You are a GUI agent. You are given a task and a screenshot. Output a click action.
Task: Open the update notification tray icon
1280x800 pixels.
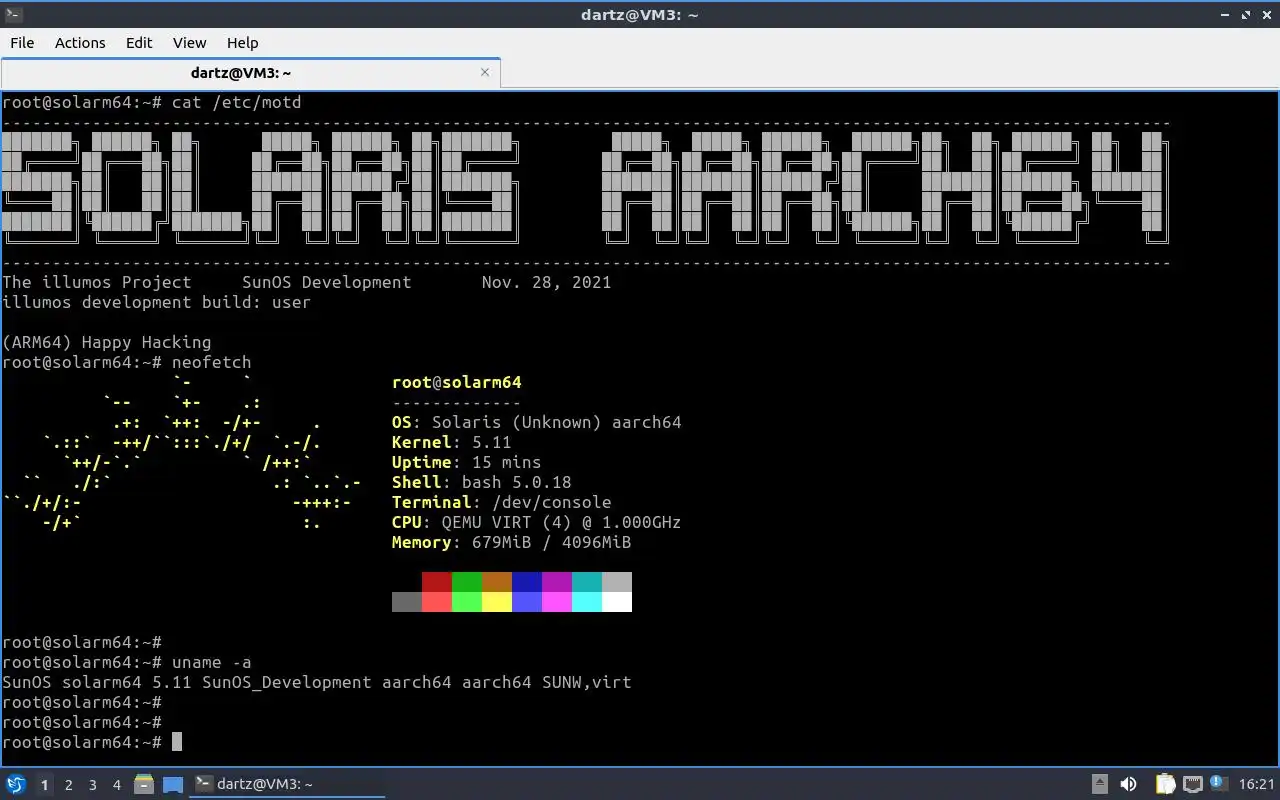[x=1218, y=783]
